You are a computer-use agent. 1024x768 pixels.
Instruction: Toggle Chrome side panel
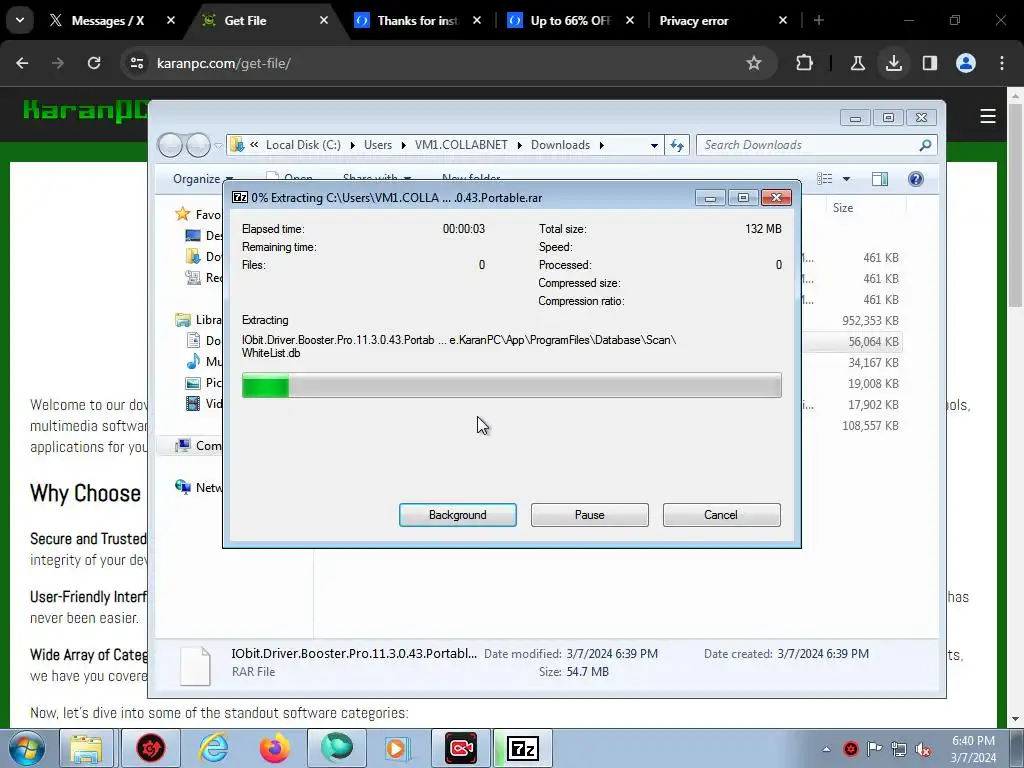click(x=929, y=63)
